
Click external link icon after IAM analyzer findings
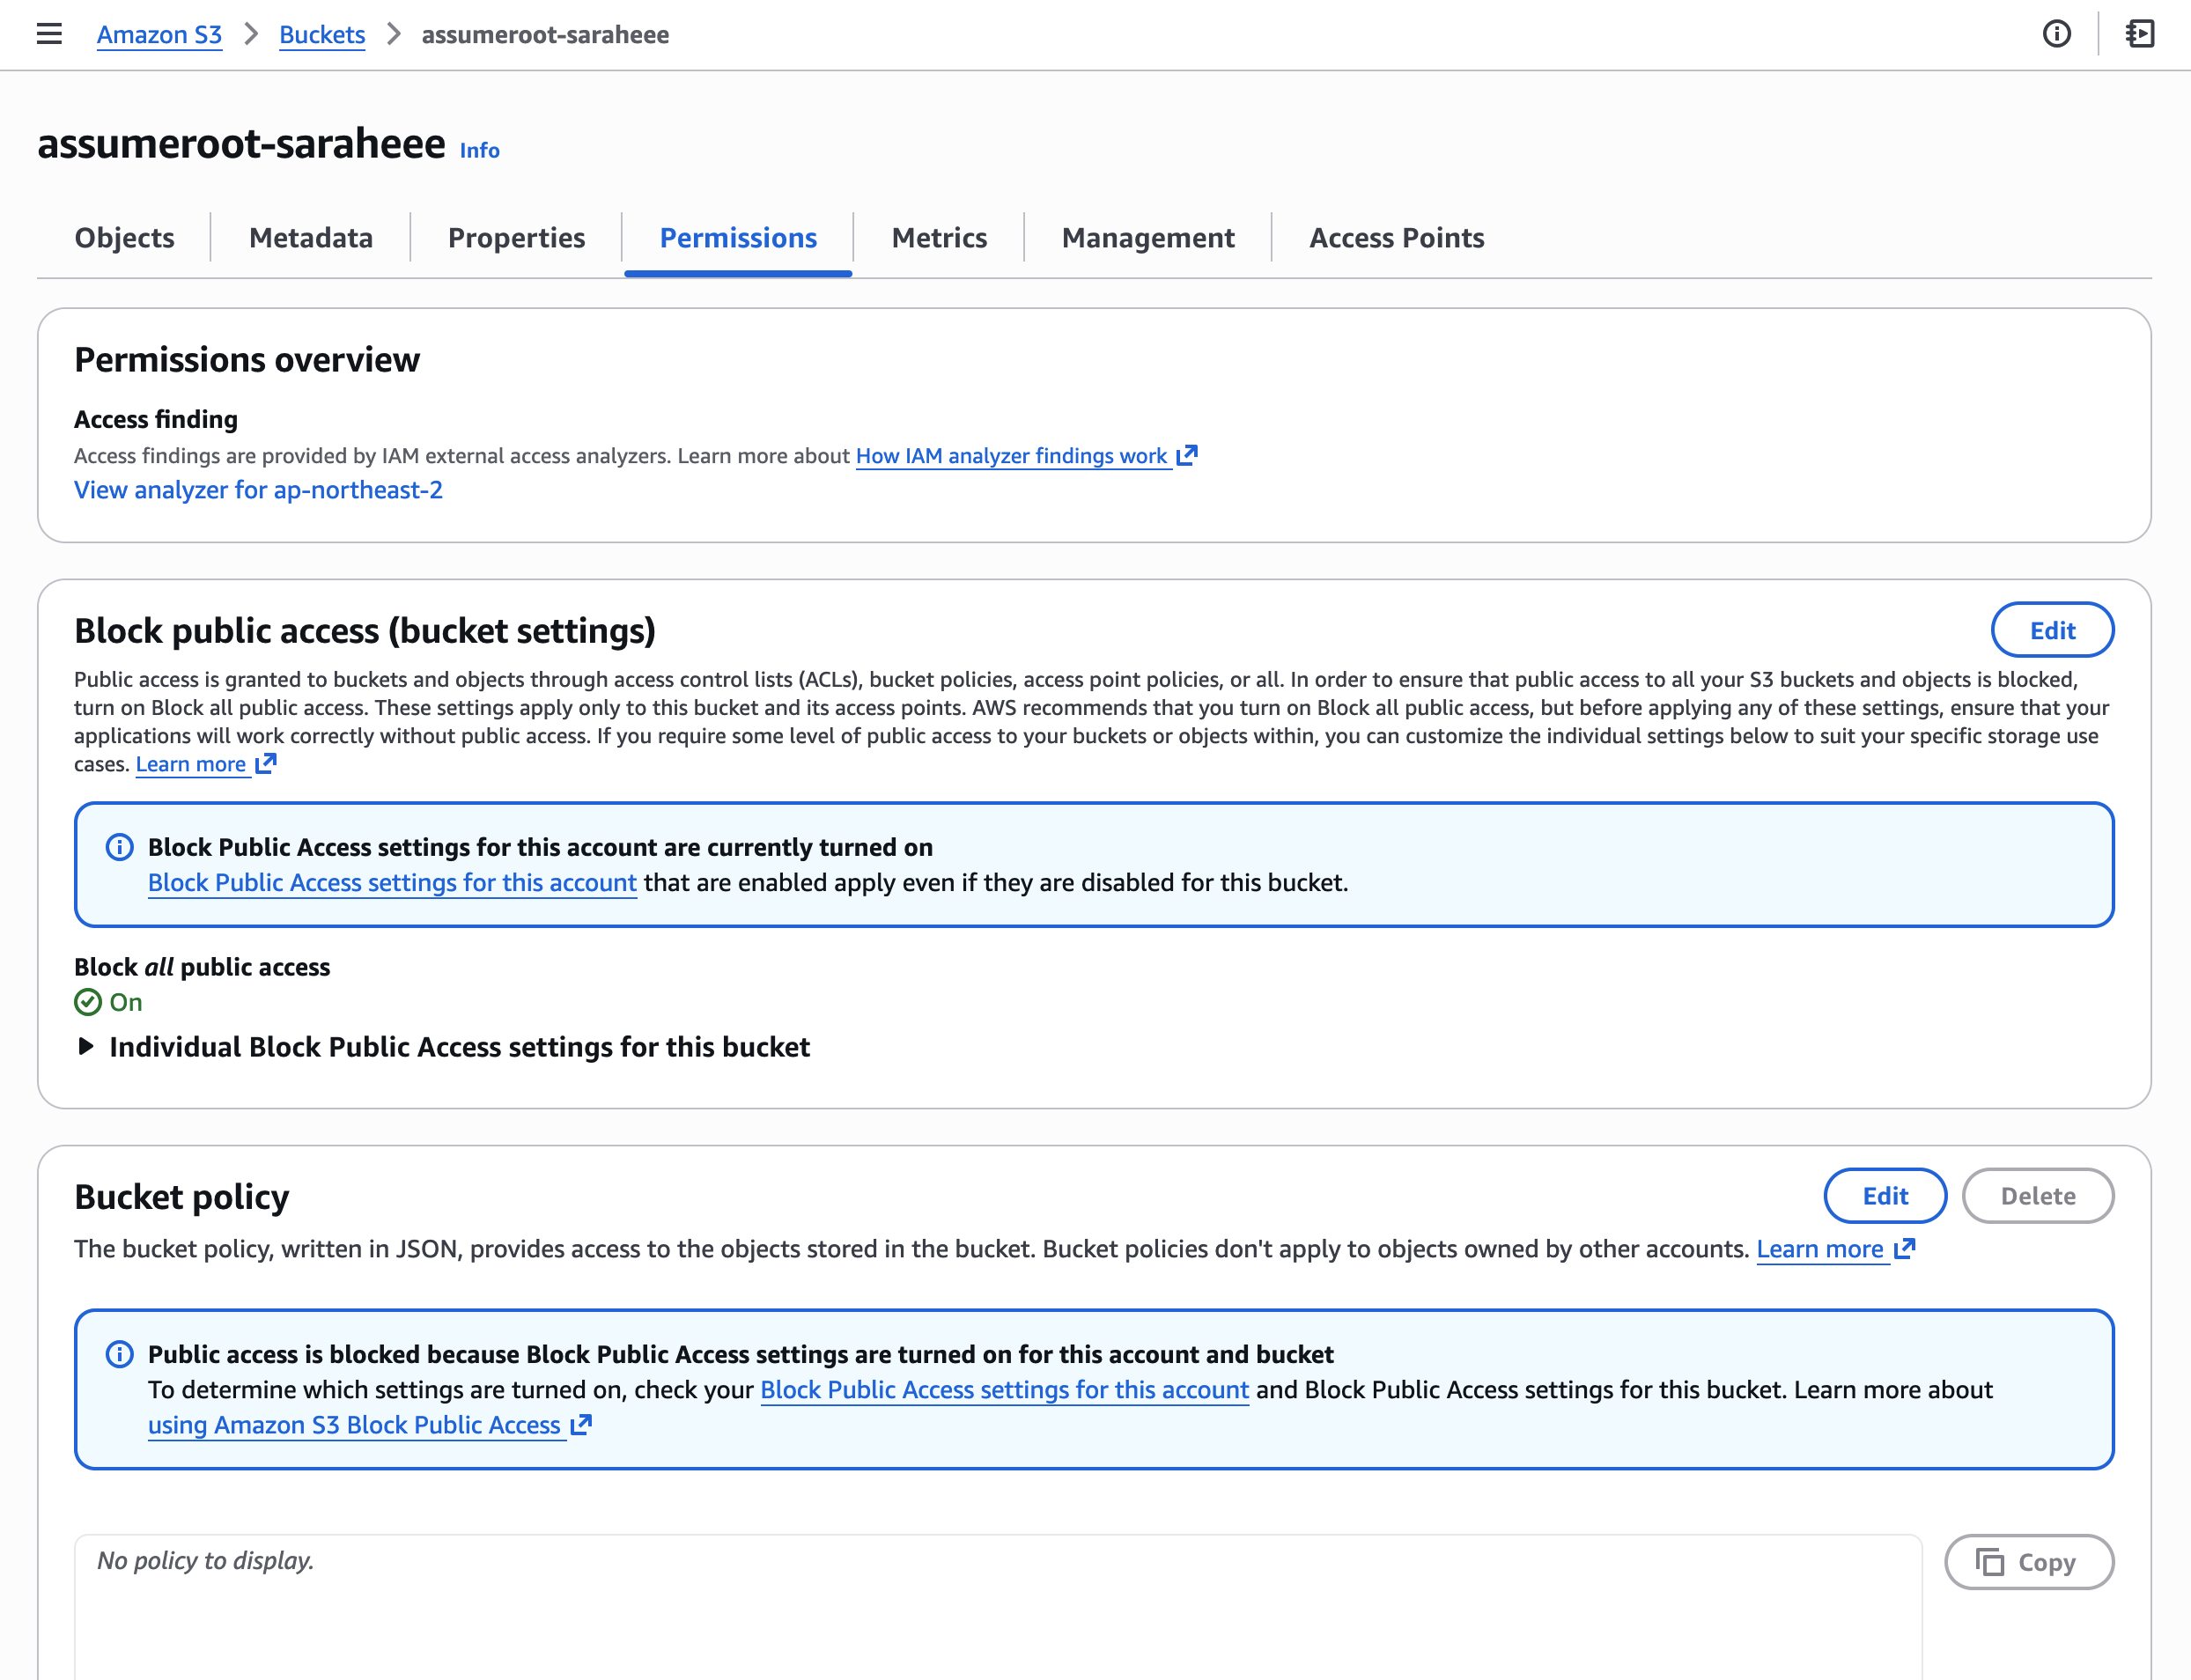1187,456
